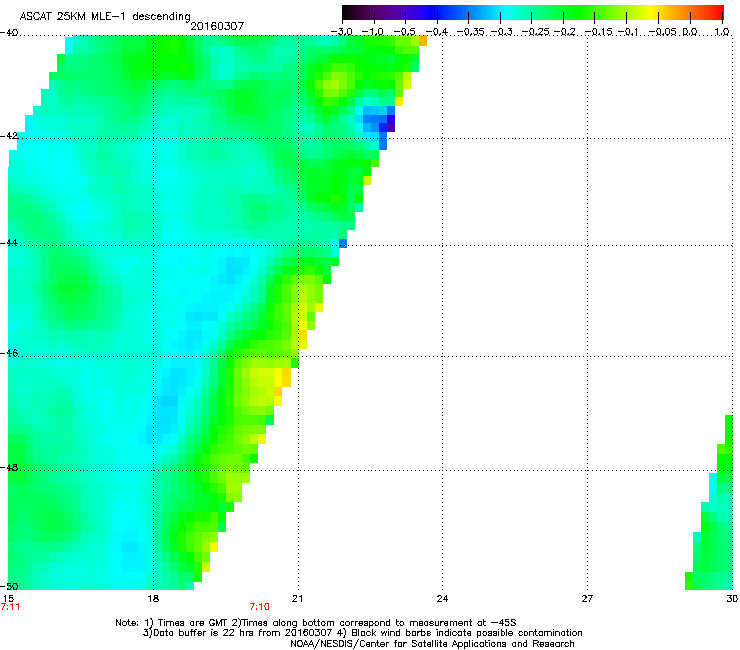Click the 'Data buffer is 22 hrs' note
Screen dimensions: 740x650
pyautogui.click(x=362, y=633)
